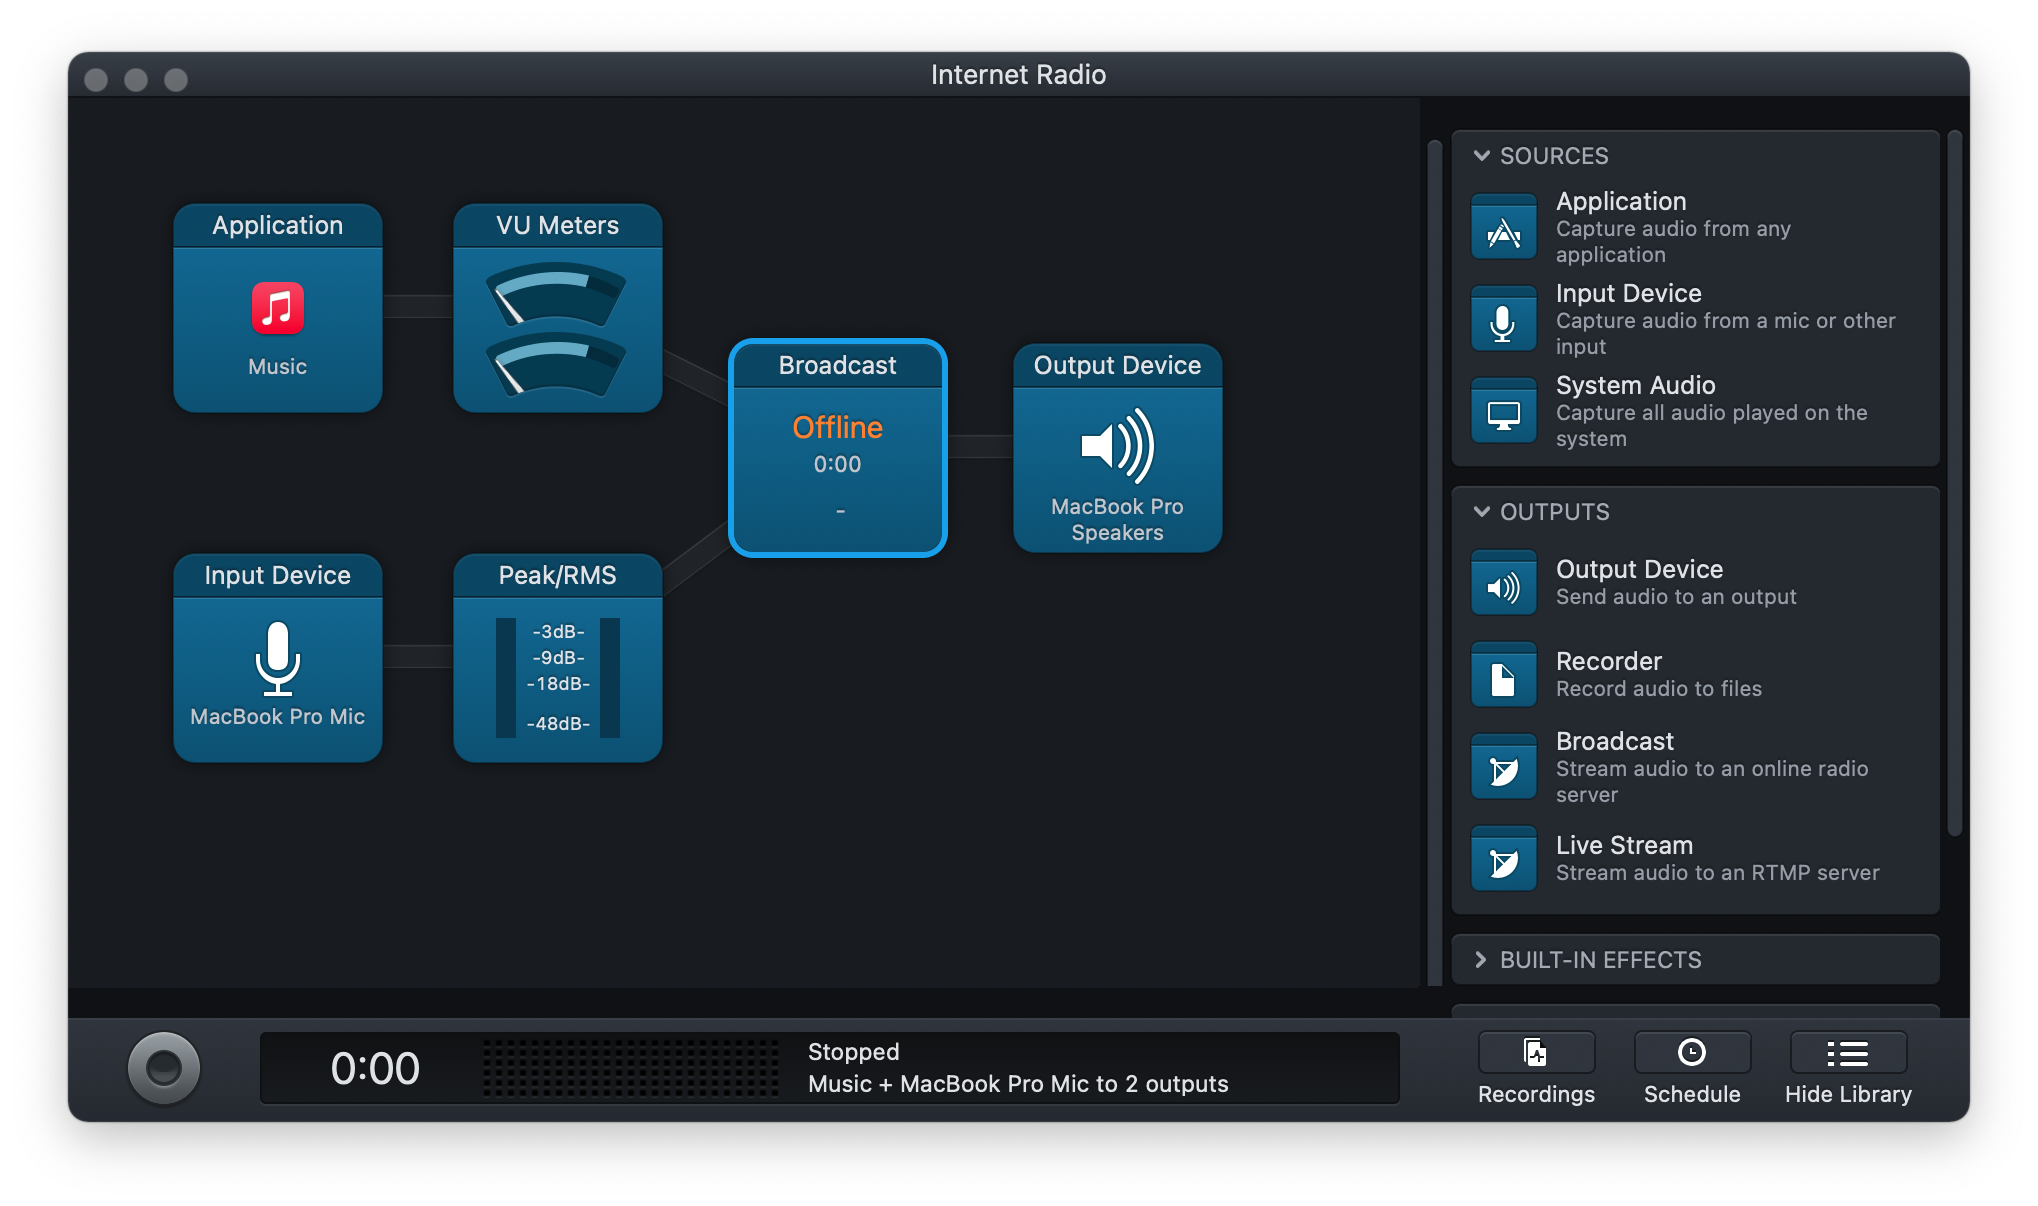Image resolution: width=2038 pixels, height=1206 pixels.
Task: Click the right Peak/RMS level bar
Action: [x=610, y=678]
